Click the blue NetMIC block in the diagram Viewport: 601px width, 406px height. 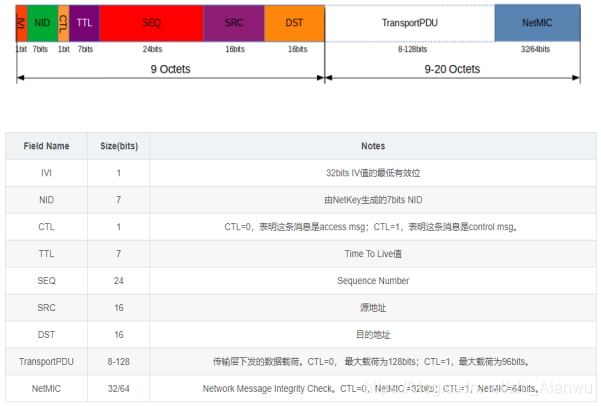point(538,21)
